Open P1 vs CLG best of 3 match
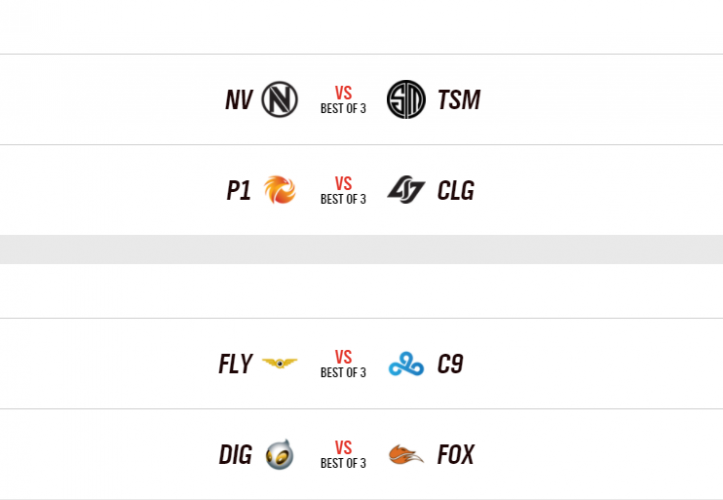The image size is (723, 500). tap(343, 190)
